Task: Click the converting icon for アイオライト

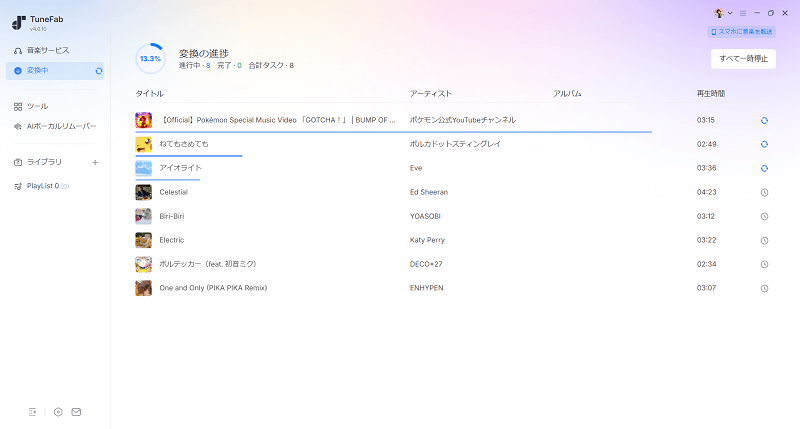Action: (x=764, y=168)
